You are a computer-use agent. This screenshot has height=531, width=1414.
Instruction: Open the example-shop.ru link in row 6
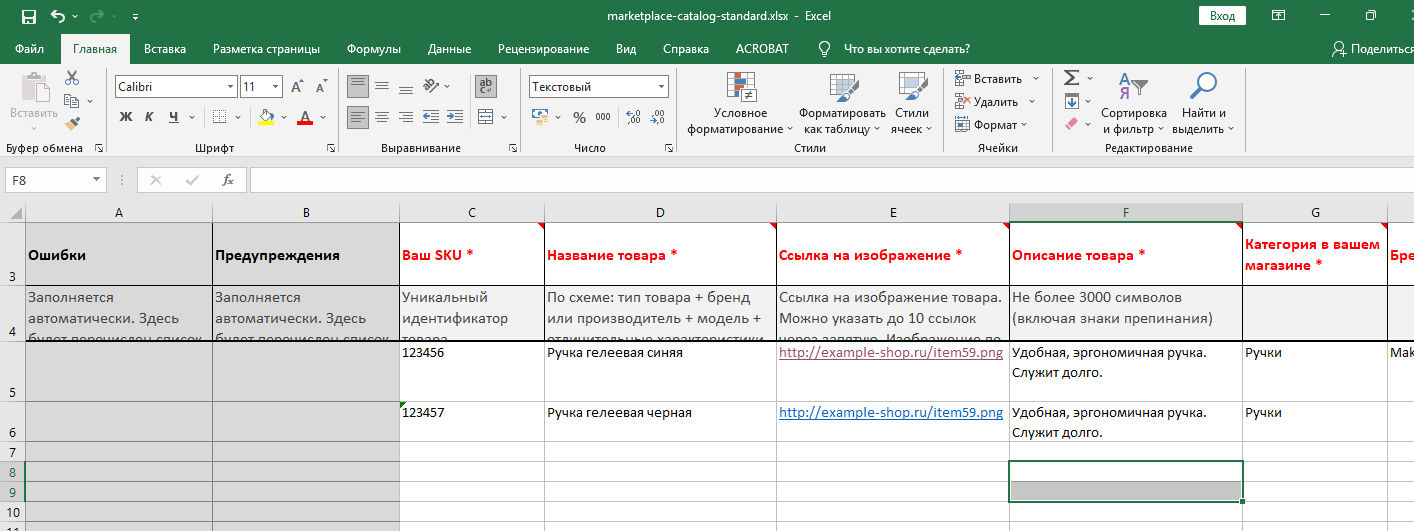pyautogui.click(x=890, y=413)
